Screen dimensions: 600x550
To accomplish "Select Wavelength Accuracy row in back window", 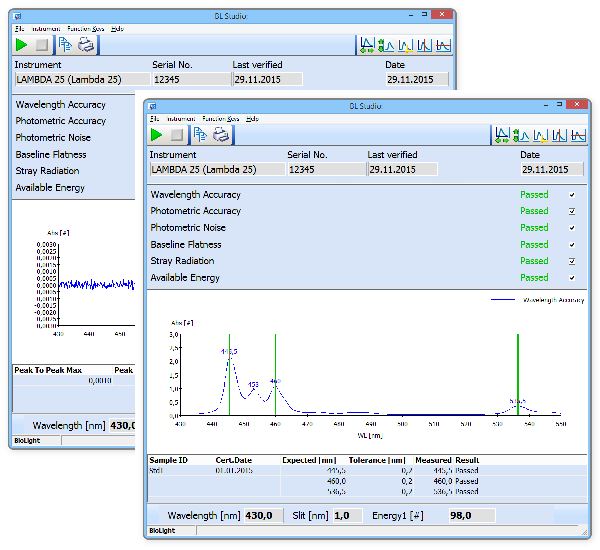I will click(60, 105).
